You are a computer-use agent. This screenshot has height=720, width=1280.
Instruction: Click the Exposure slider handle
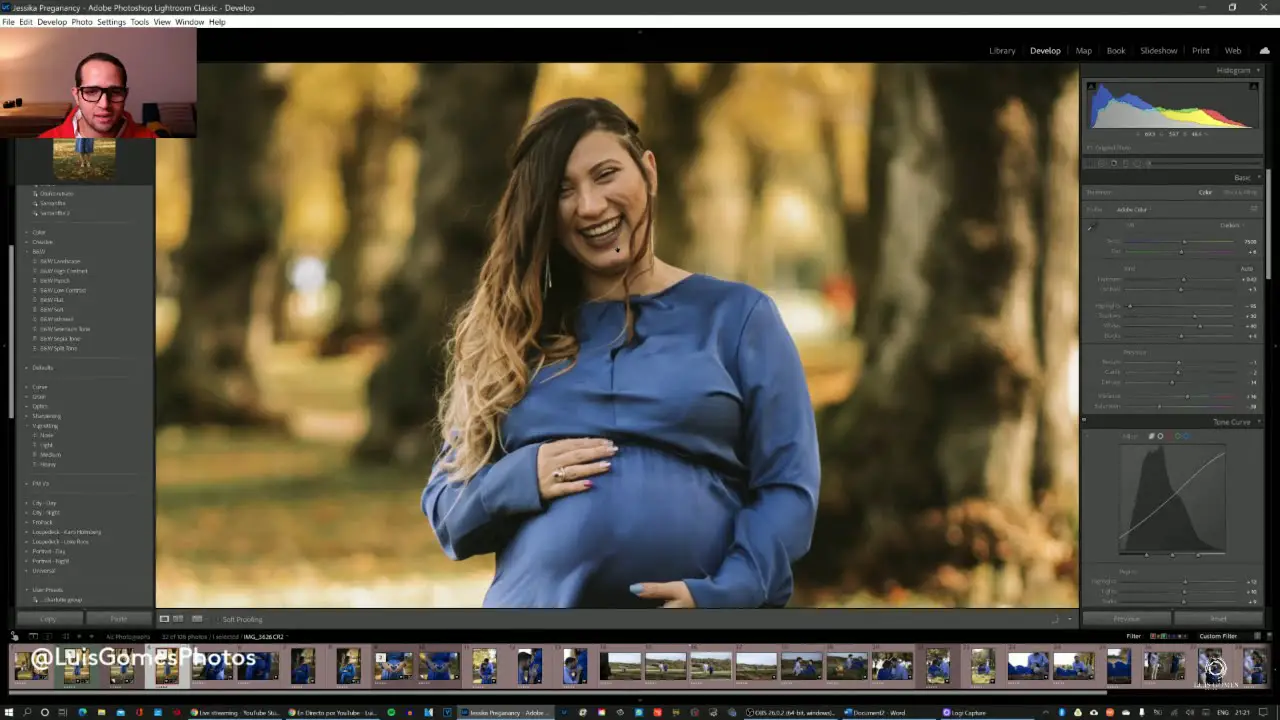coord(1183,280)
